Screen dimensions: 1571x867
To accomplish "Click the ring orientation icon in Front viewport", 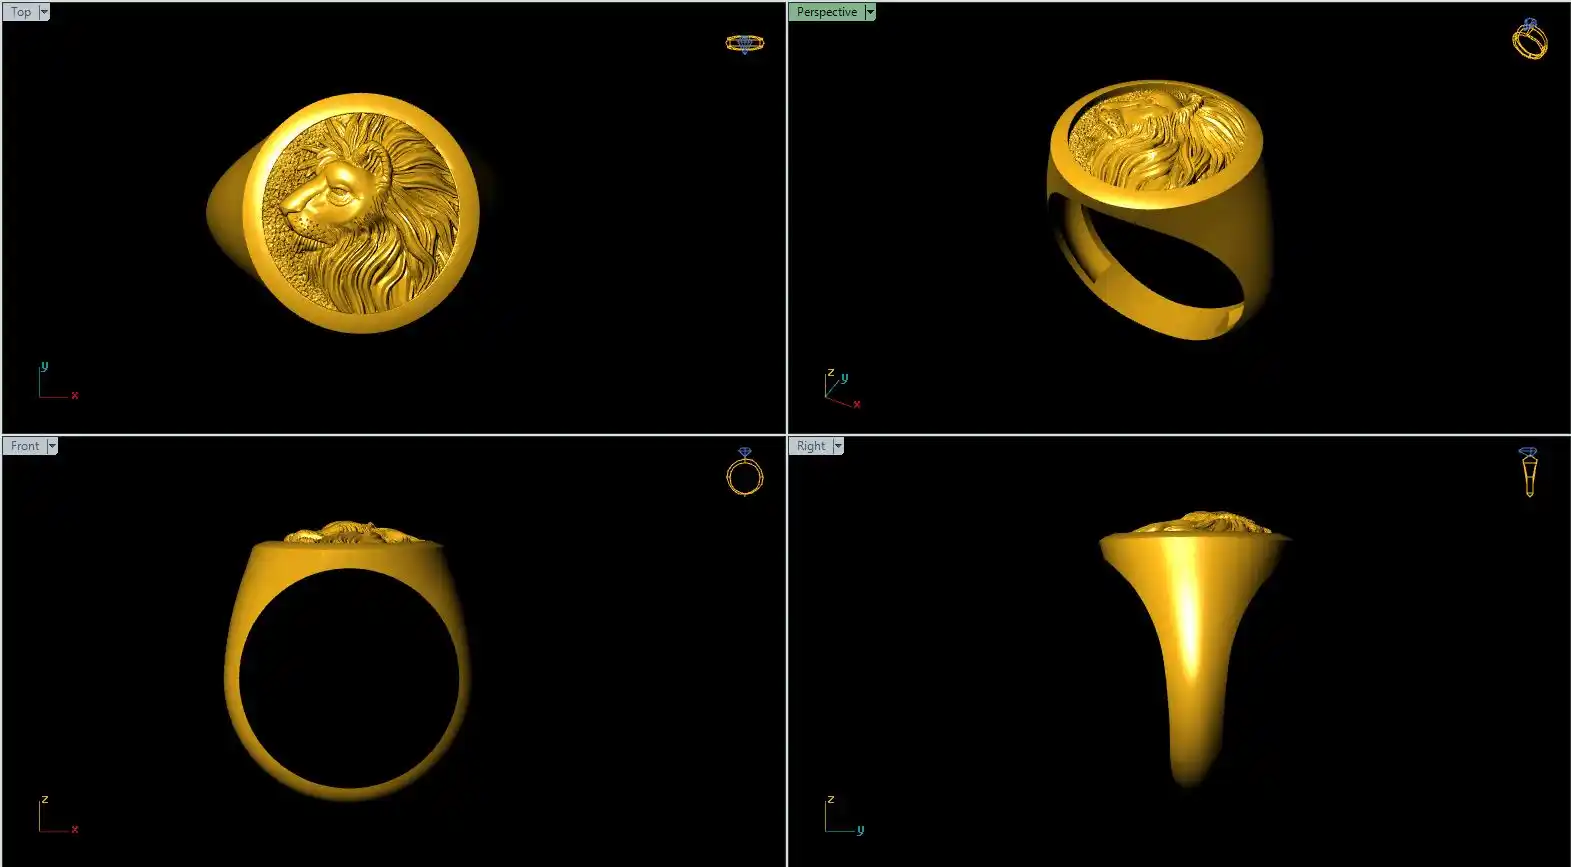I will point(744,472).
